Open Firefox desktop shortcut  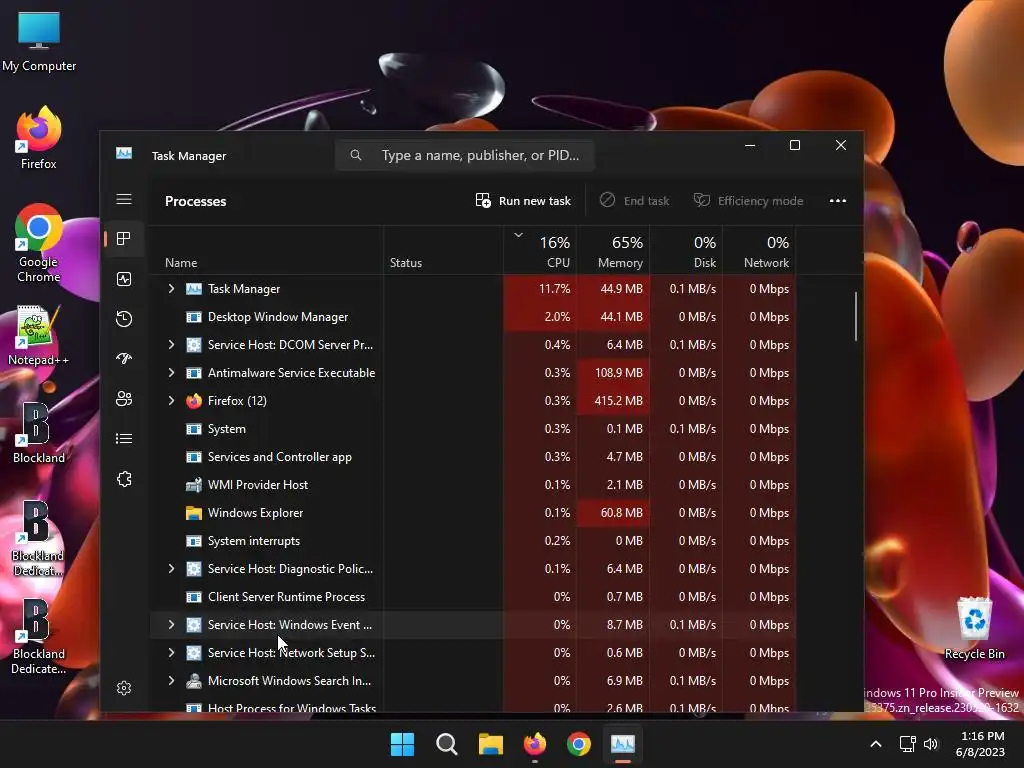point(39,138)
